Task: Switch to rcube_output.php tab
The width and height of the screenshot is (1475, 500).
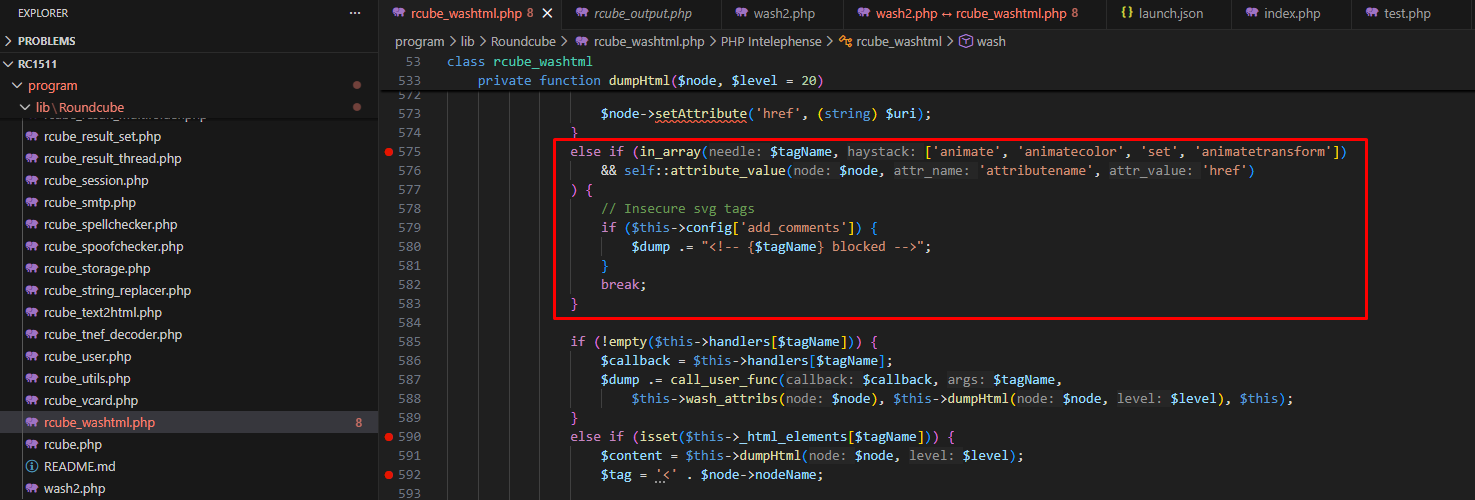Action: (x=641, y=14)
